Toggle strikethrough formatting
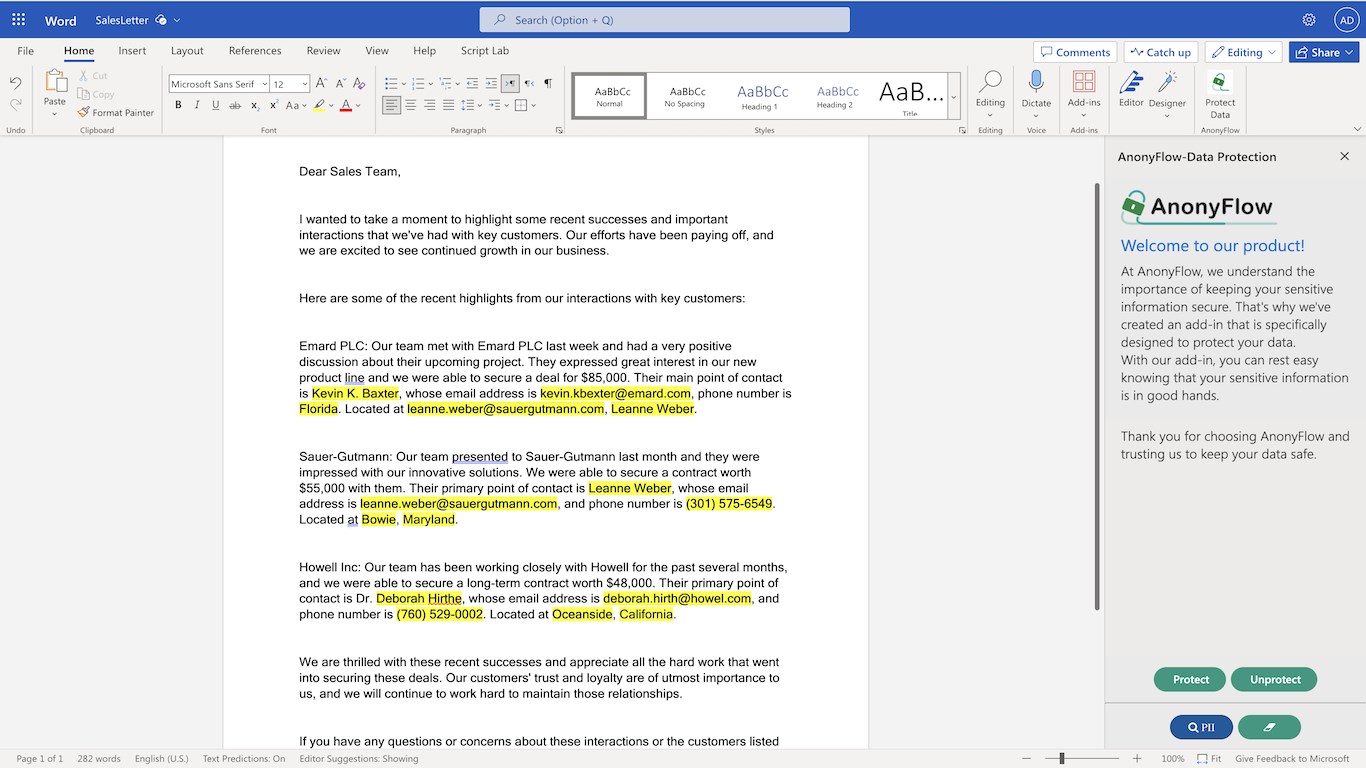 235,105
